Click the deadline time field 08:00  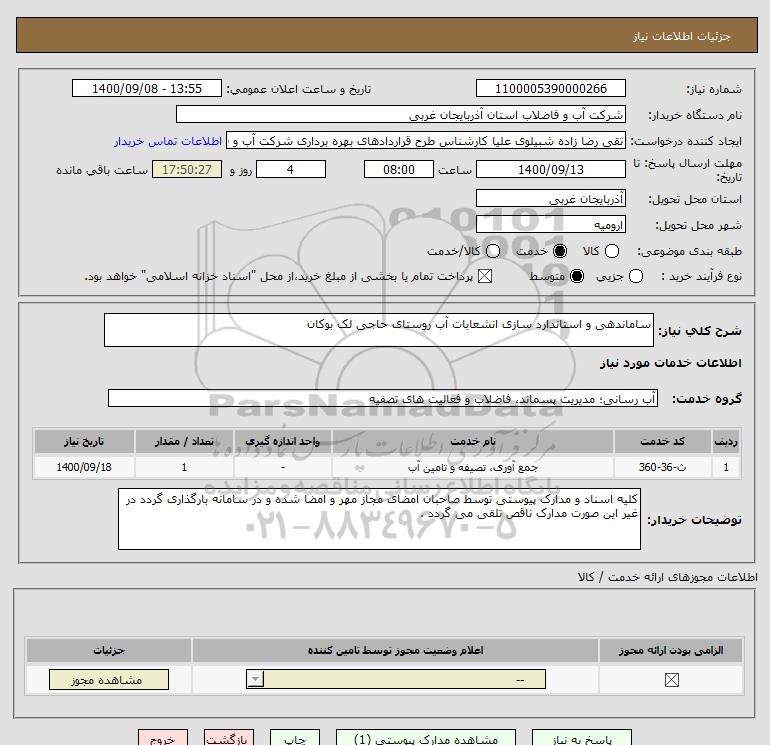coord(399,169)
